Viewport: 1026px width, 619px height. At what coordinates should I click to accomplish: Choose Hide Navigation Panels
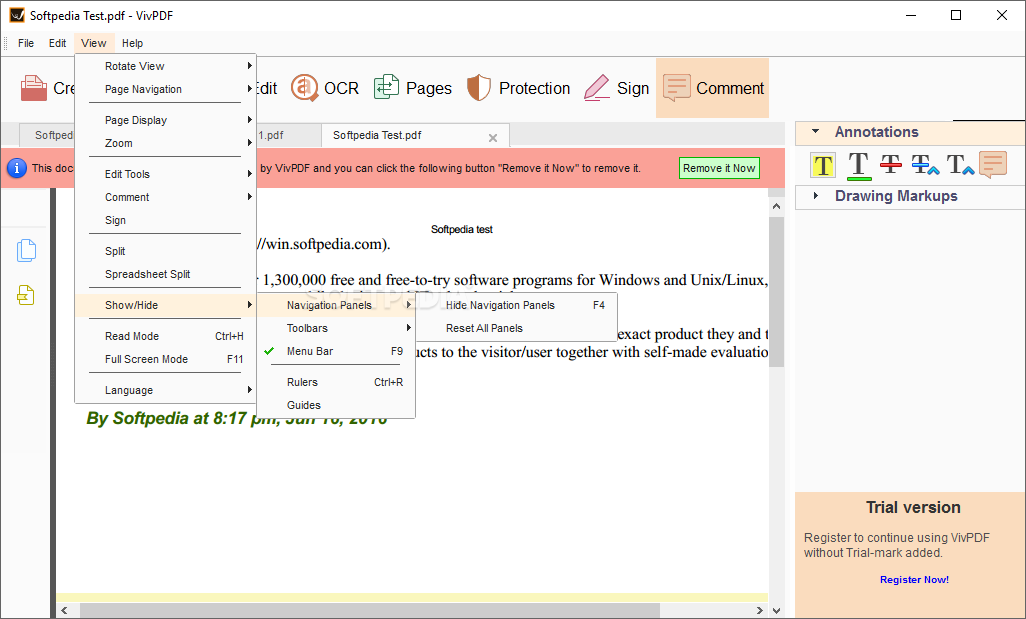pos(516,306)
